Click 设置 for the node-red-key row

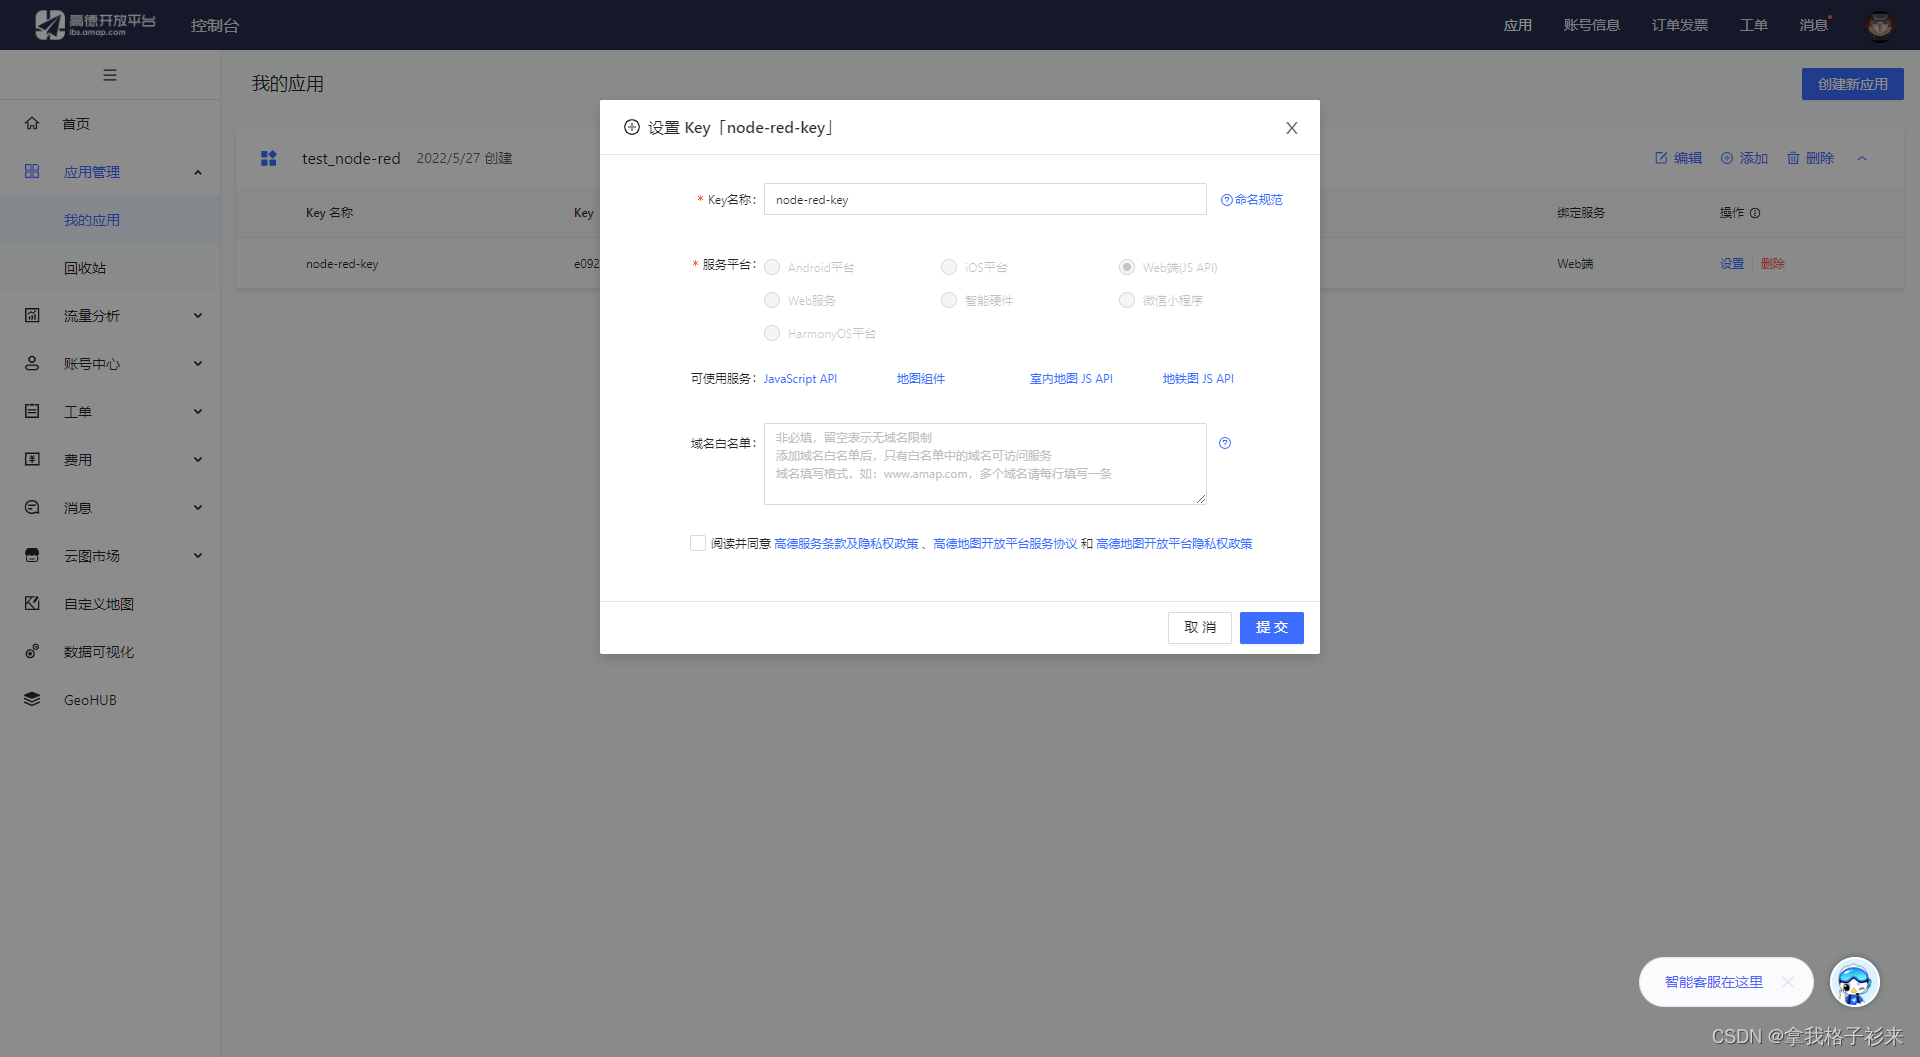[1732, 264]
